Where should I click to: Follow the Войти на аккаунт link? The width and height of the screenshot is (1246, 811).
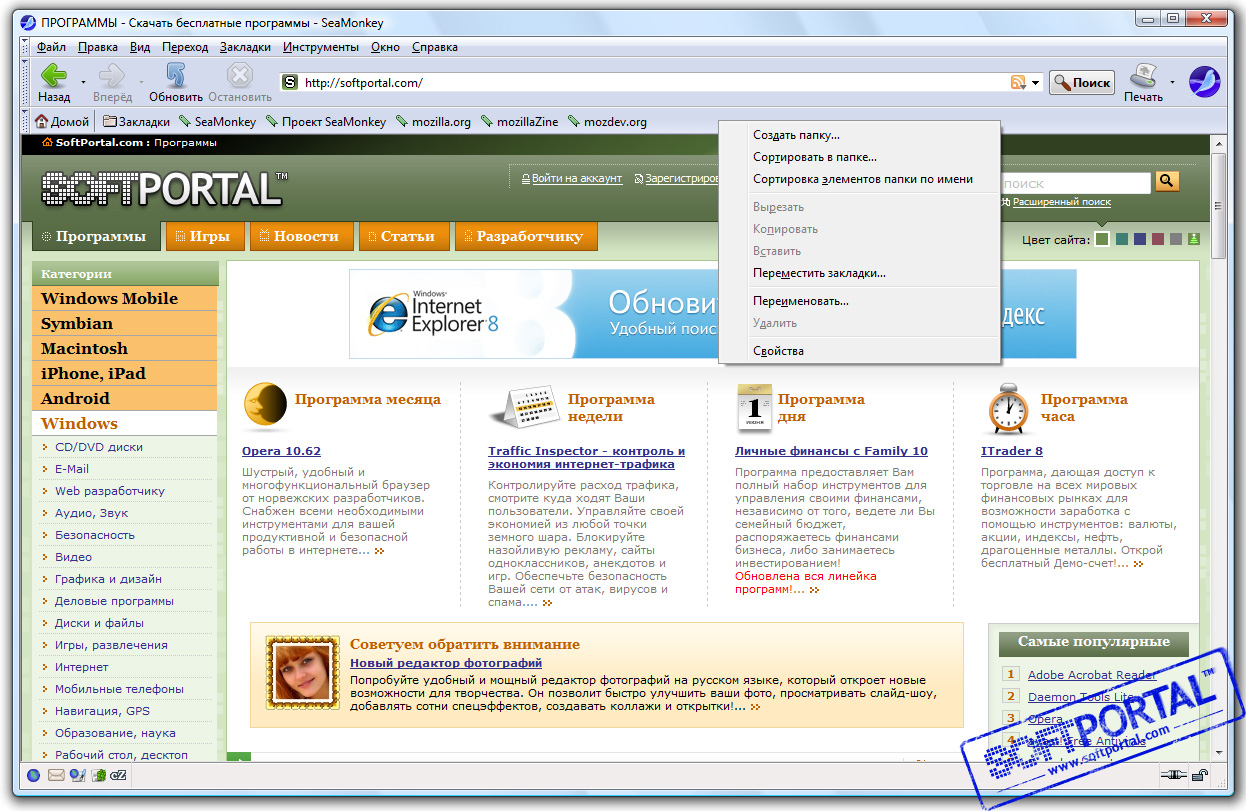pos(576,179)
